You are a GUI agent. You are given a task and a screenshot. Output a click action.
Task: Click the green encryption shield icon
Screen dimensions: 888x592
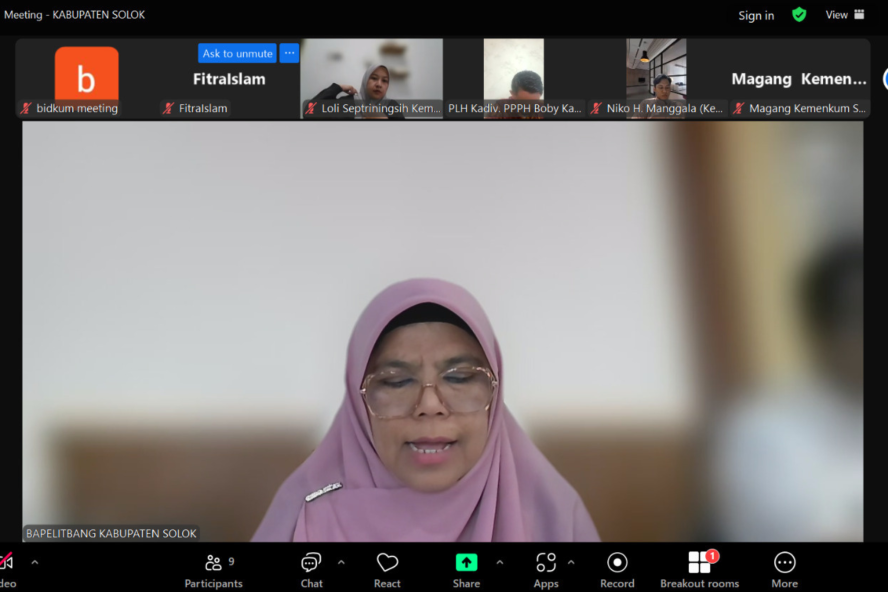(x=799, y=15)
